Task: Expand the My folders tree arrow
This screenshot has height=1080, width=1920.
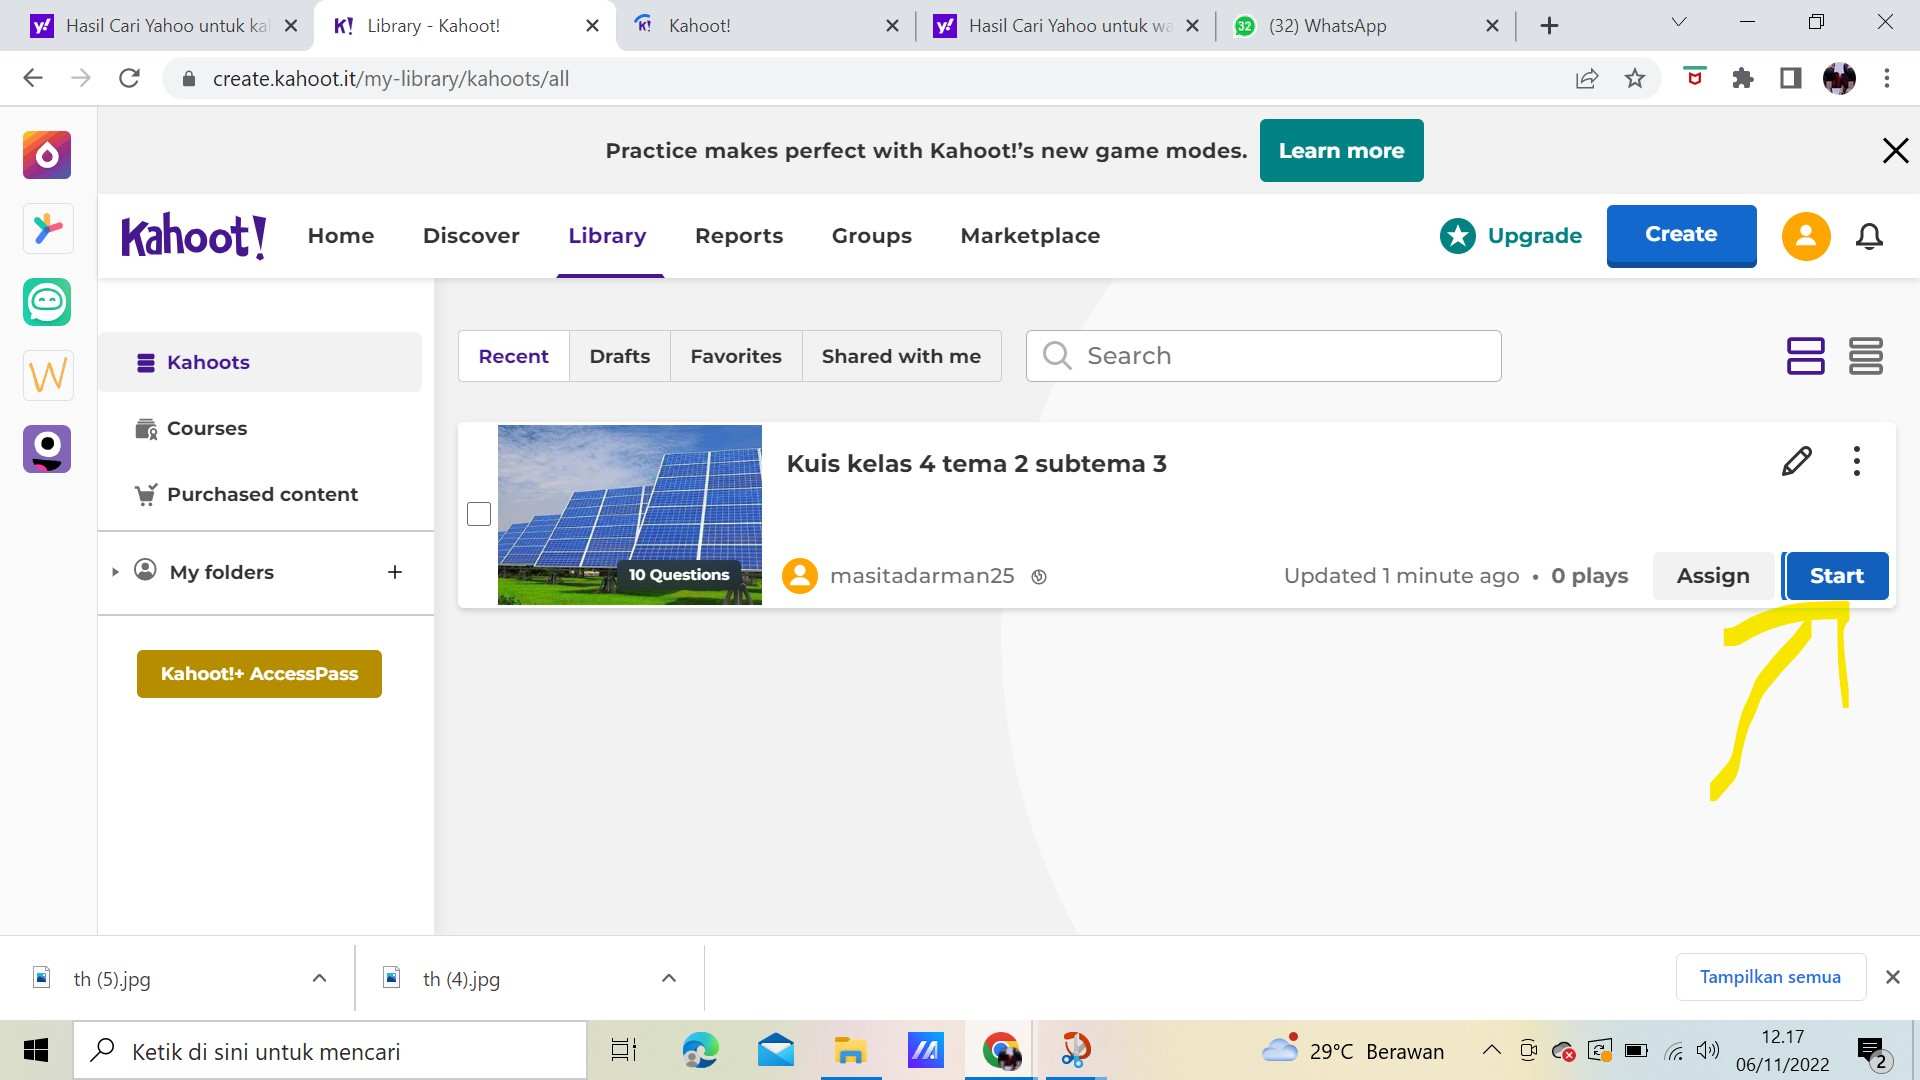Action: pos(115,572)
